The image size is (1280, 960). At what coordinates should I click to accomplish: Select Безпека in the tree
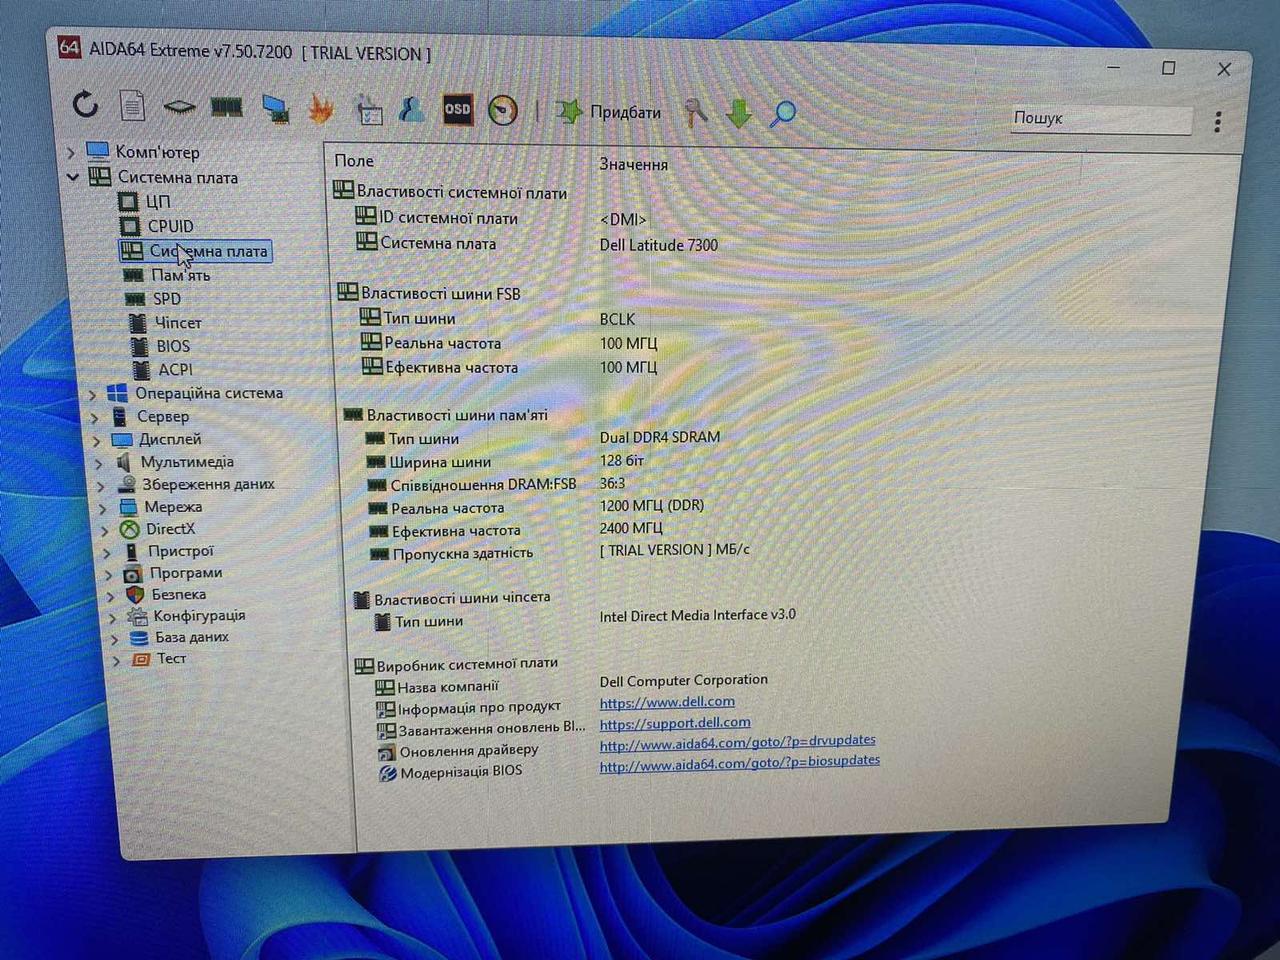click(x=179, y=594)
